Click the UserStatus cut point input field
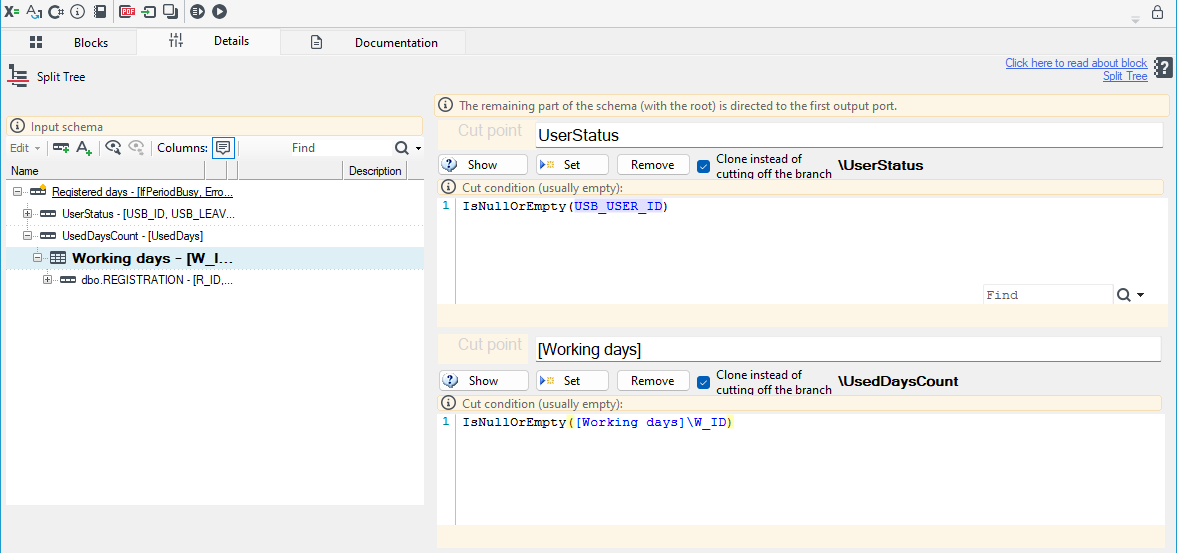 coord(848,135)
